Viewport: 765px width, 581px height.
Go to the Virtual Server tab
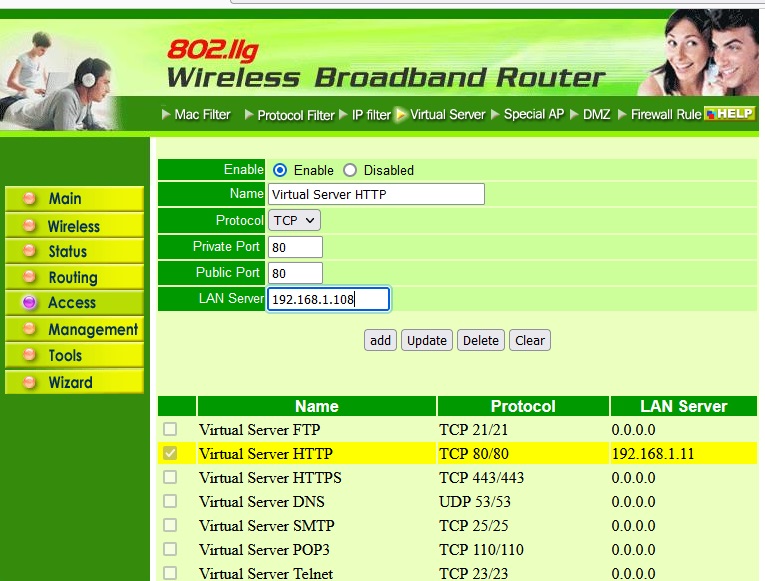[x=441, y=115]
